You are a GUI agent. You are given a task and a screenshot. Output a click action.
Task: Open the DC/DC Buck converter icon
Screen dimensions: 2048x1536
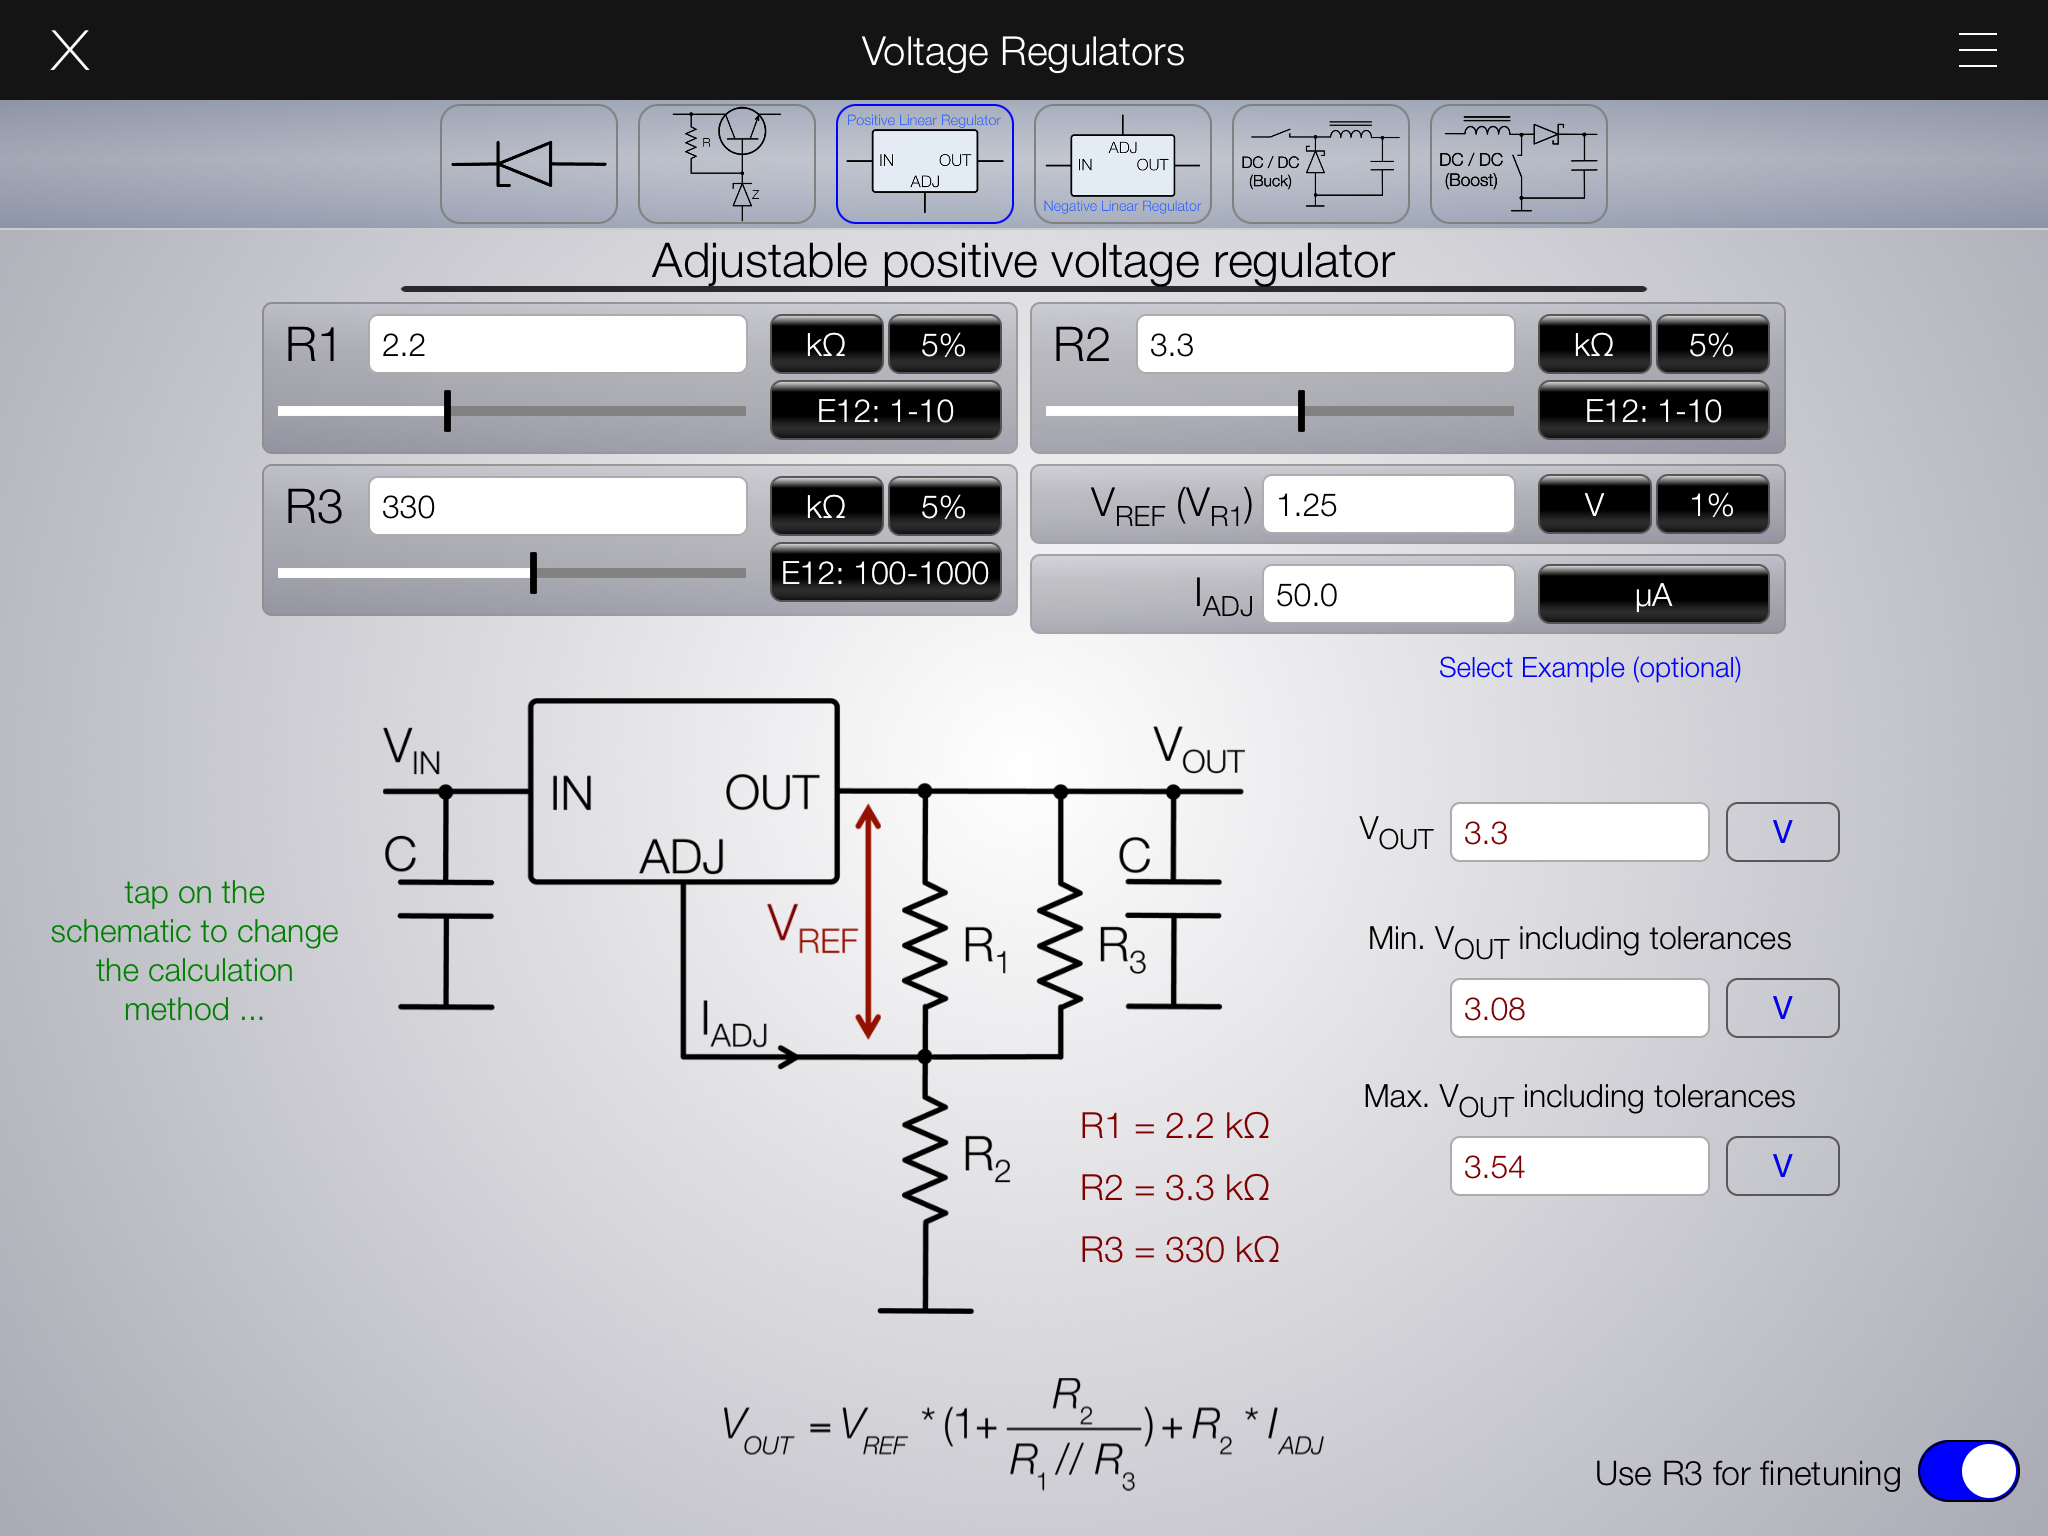tap(1320, 164)
